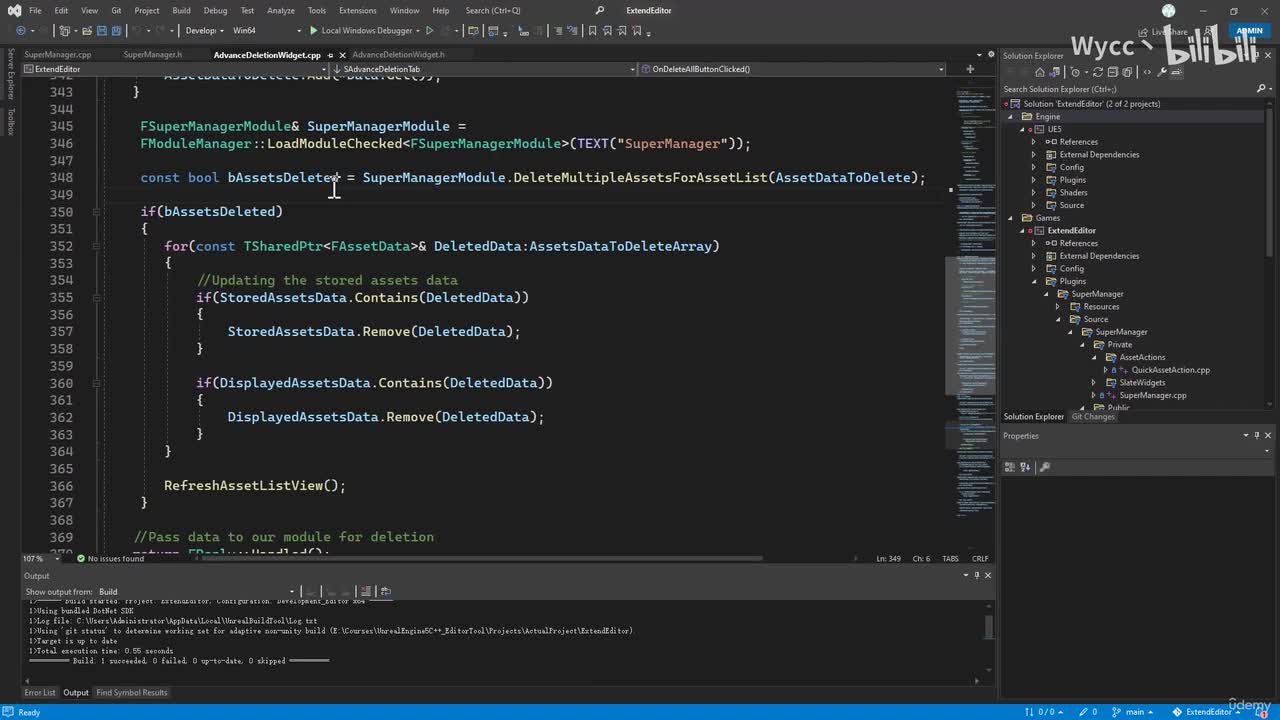Image resolution: width=1280 pixels, height=720 pixels.
Task: Switch to Error List tab
Action: point(40,692)
